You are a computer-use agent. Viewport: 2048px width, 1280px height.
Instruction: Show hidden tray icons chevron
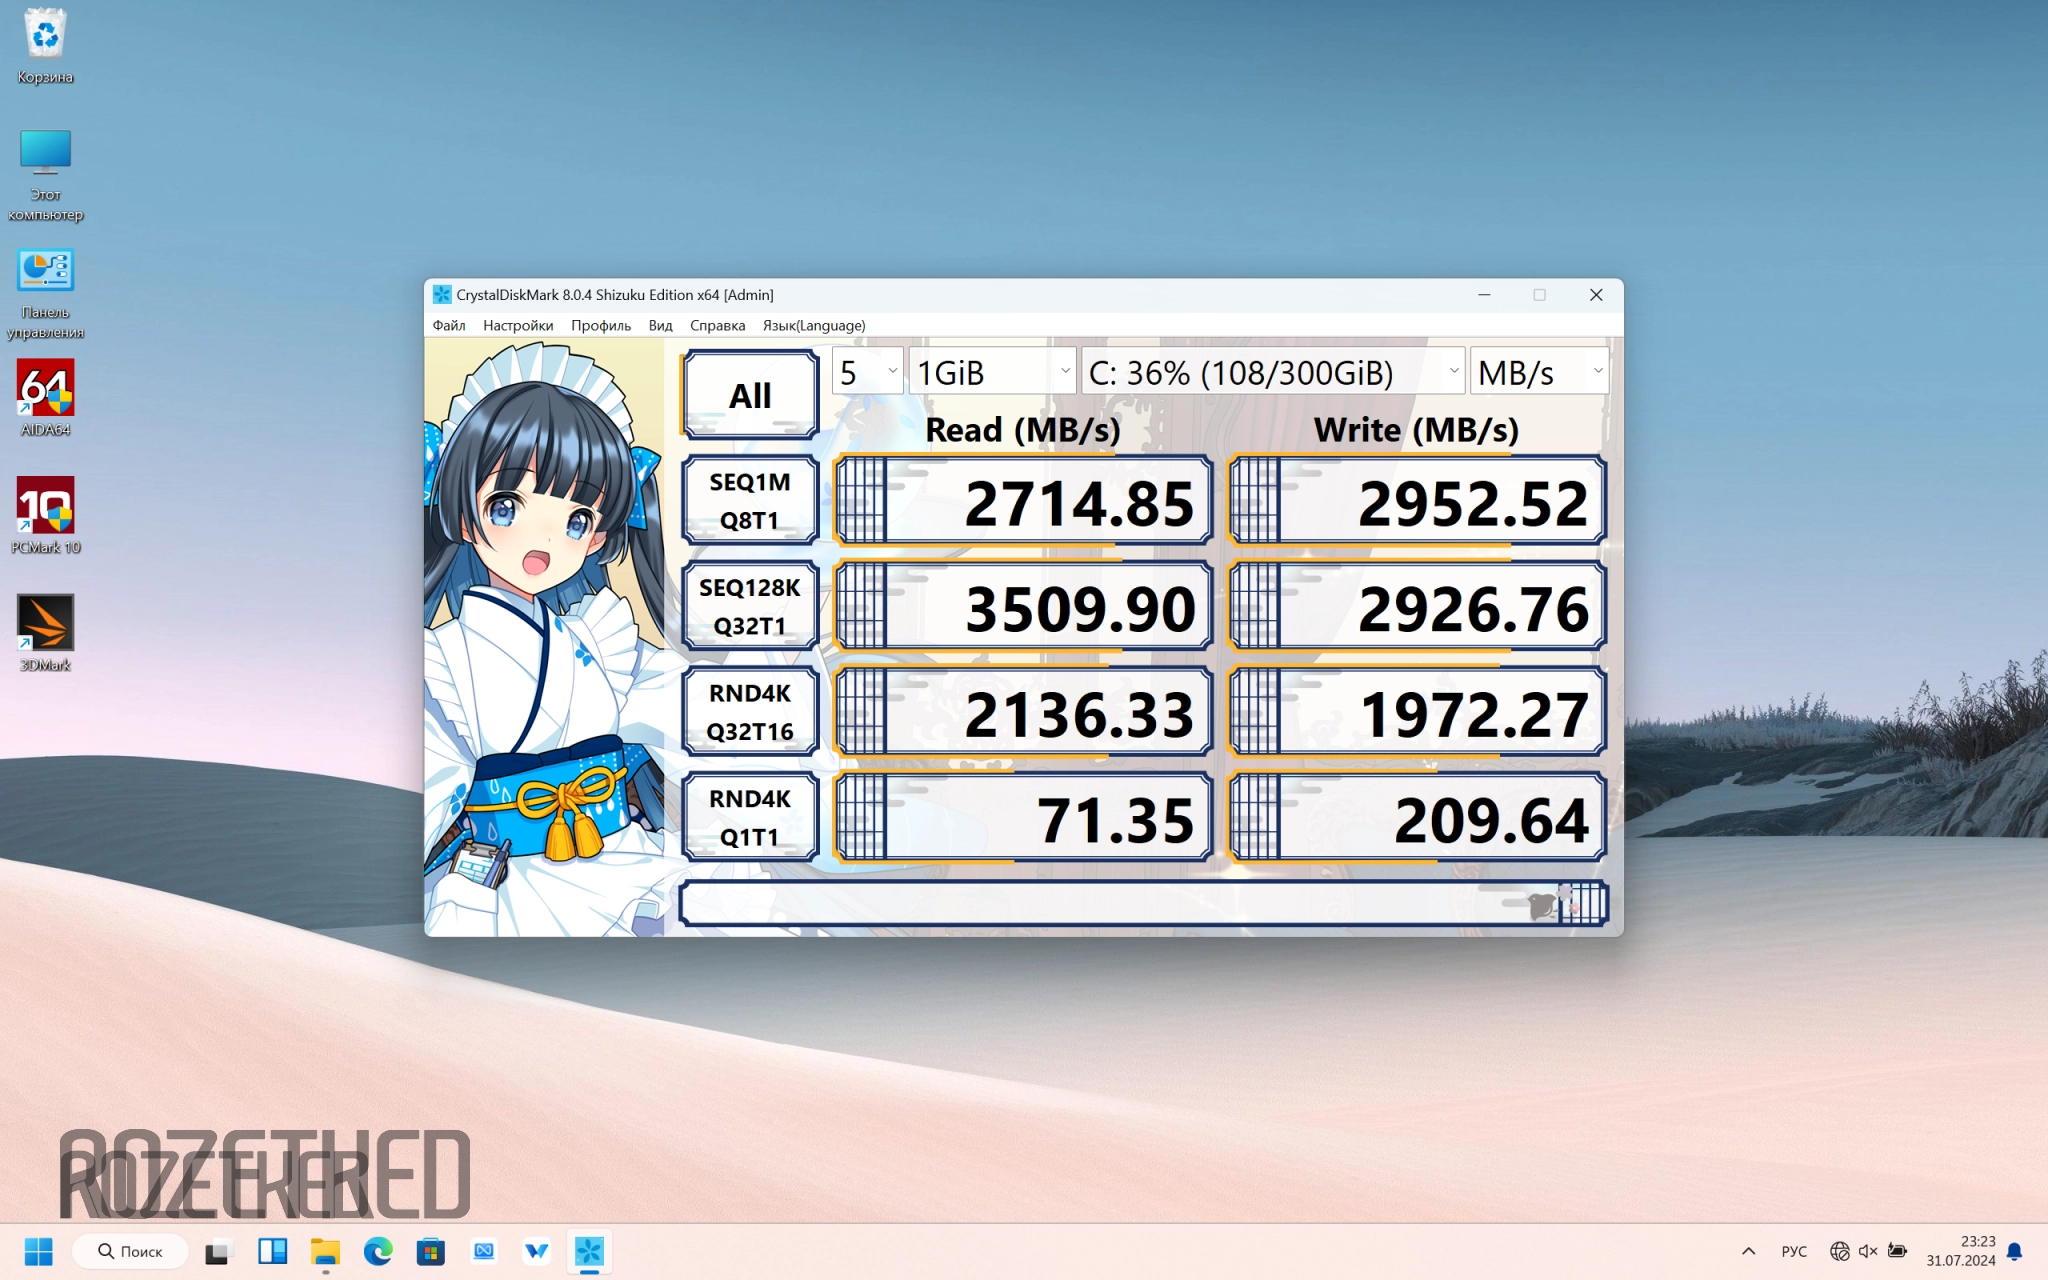pos(1748,1250)
